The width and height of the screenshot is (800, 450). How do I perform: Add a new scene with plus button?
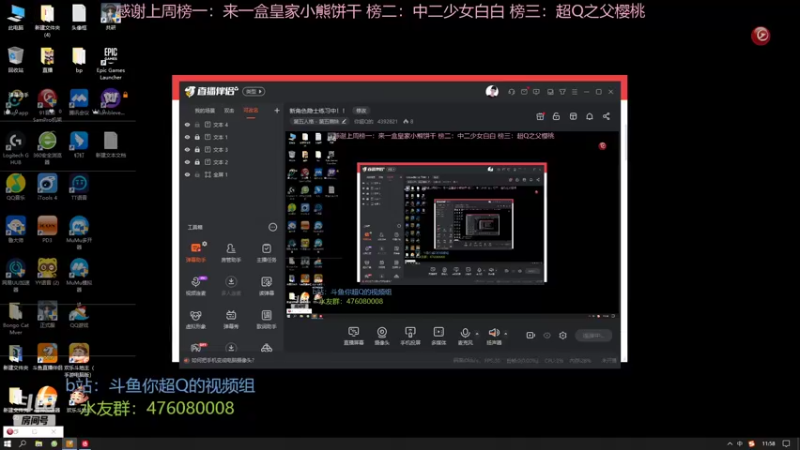pos(277,110)
